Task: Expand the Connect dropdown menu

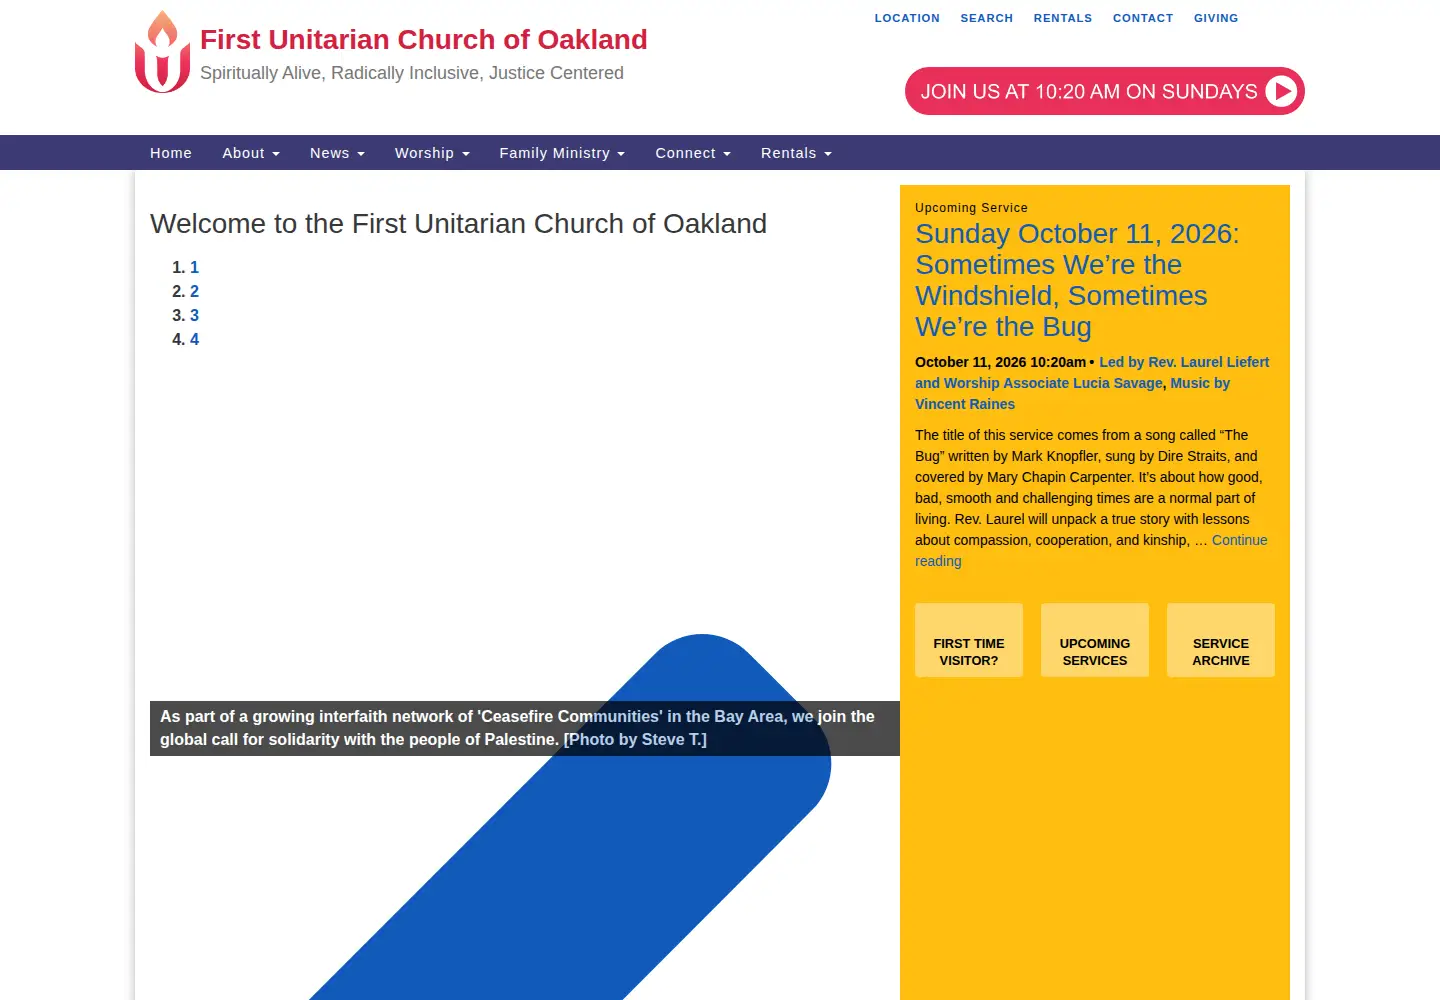Action: pyautogui.click(x=693, y=153)
